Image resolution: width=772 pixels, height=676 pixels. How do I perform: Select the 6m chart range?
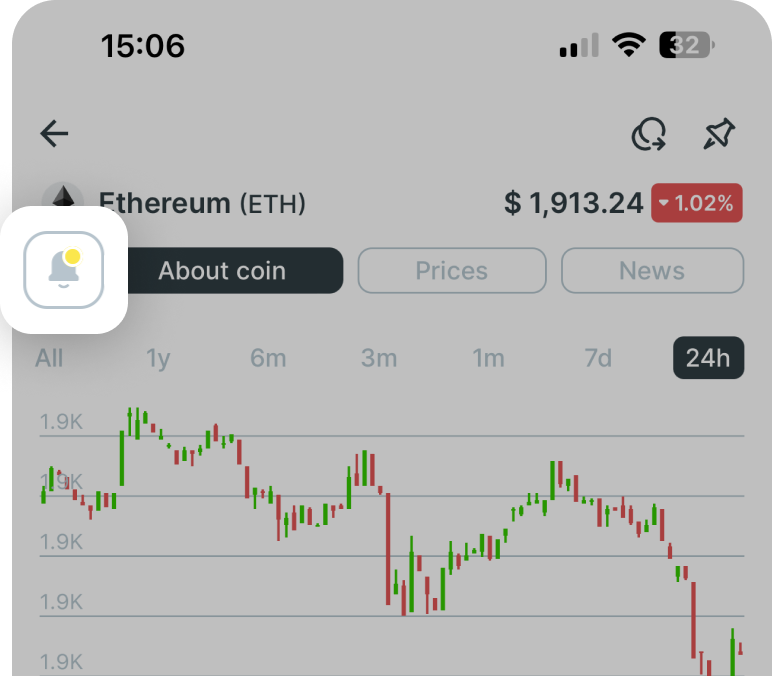tap(268, 358)
